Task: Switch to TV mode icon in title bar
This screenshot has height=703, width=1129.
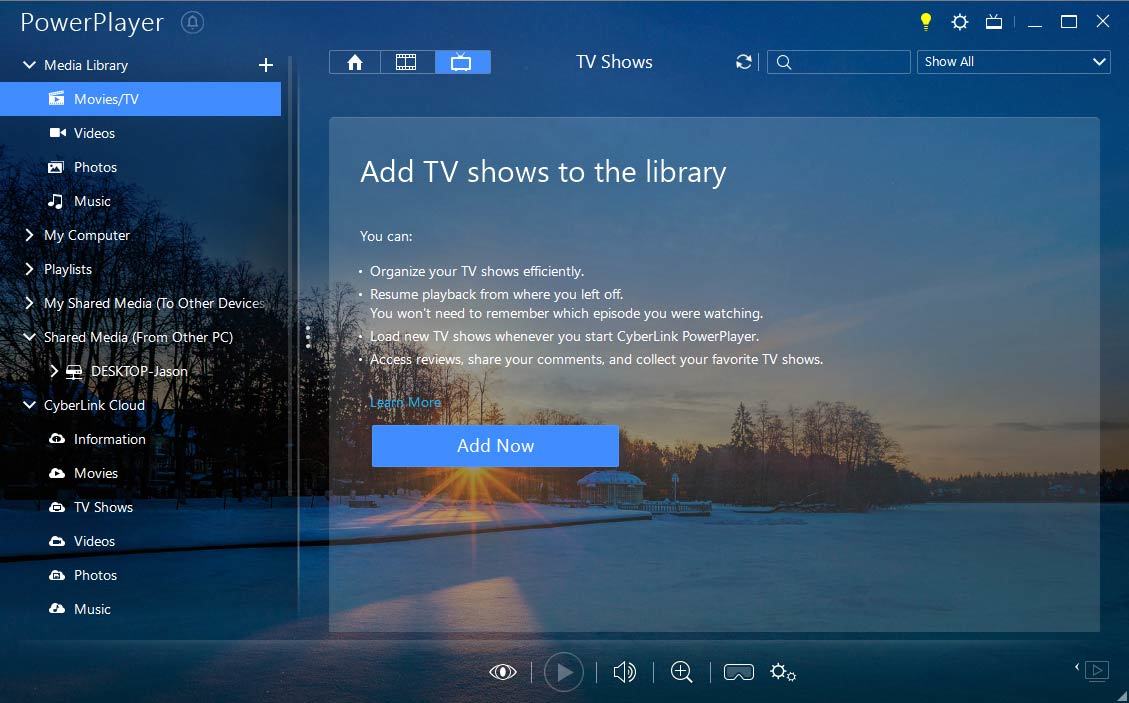Action: click(x=994, y=22)
